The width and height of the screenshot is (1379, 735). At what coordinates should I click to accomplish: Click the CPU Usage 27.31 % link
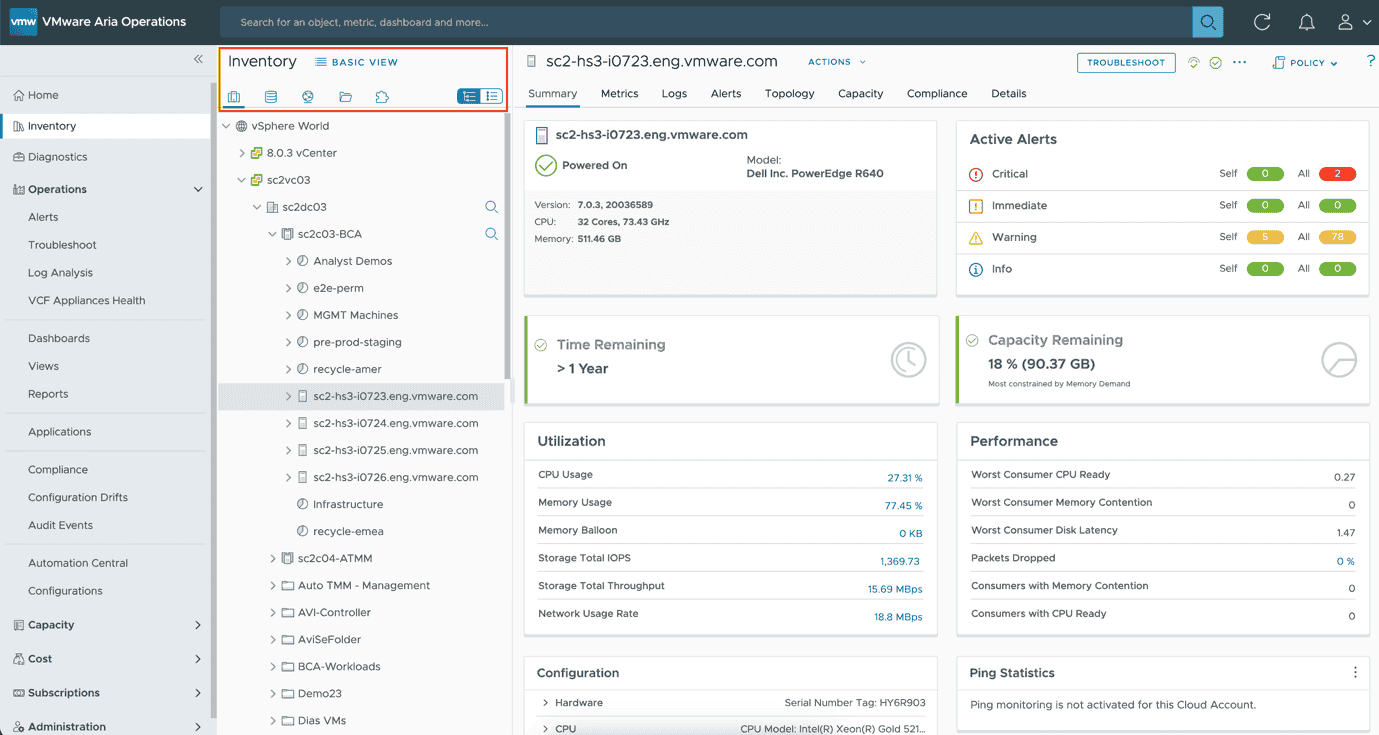(x=904, y=478)
